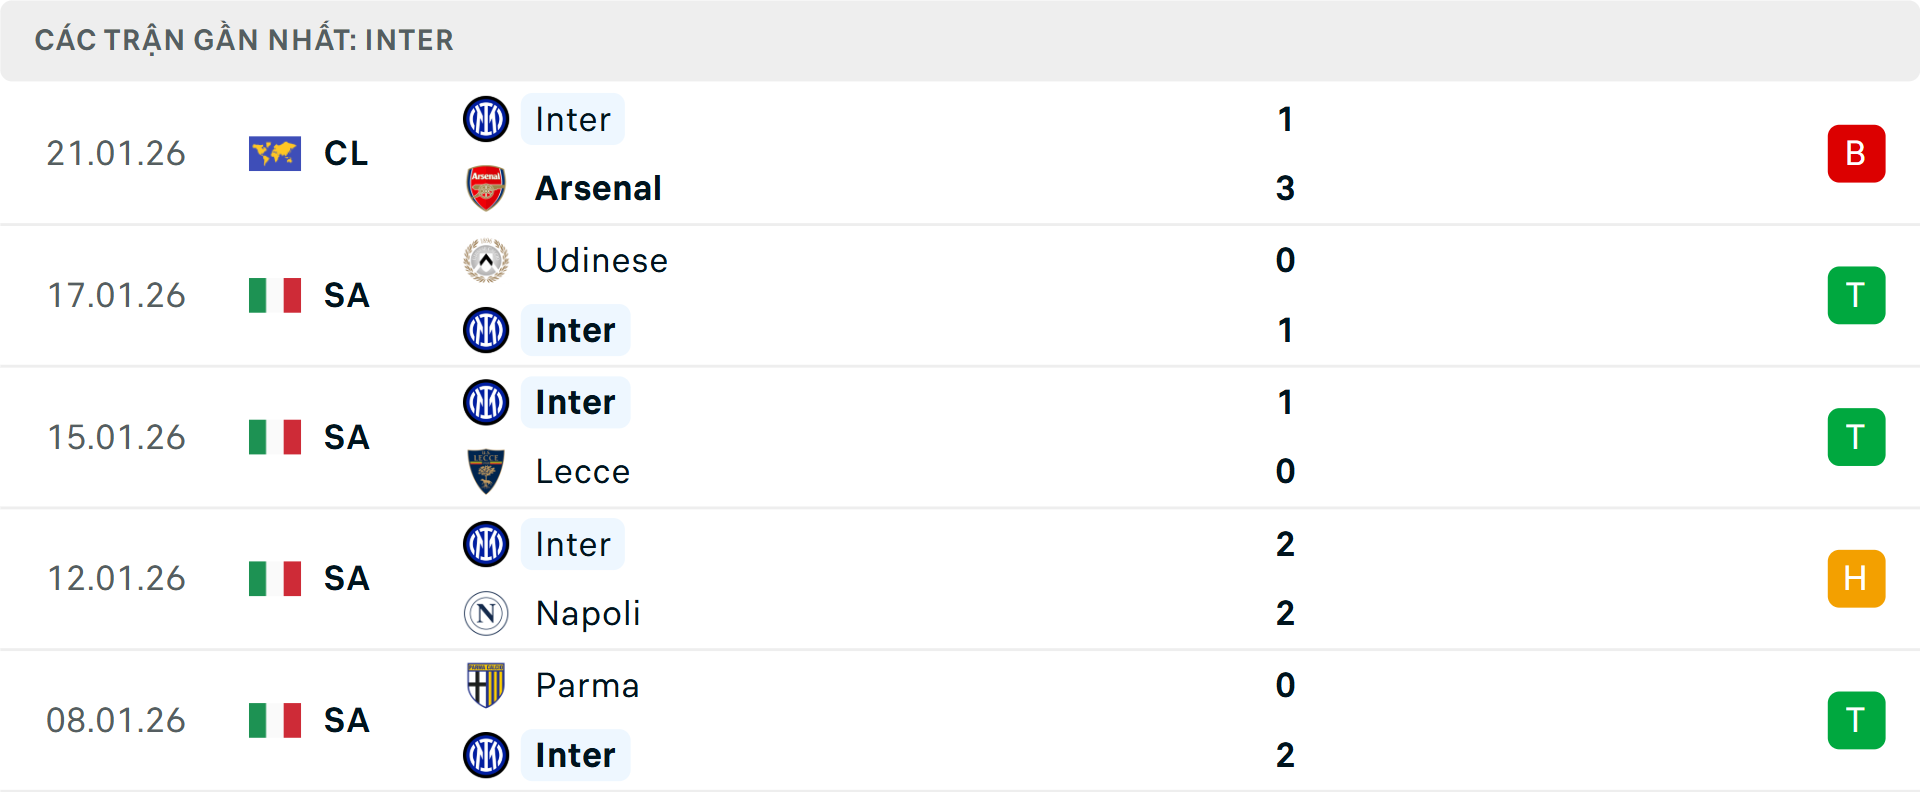Click Inter crest in Arsenal match row

tap(486, 119)
